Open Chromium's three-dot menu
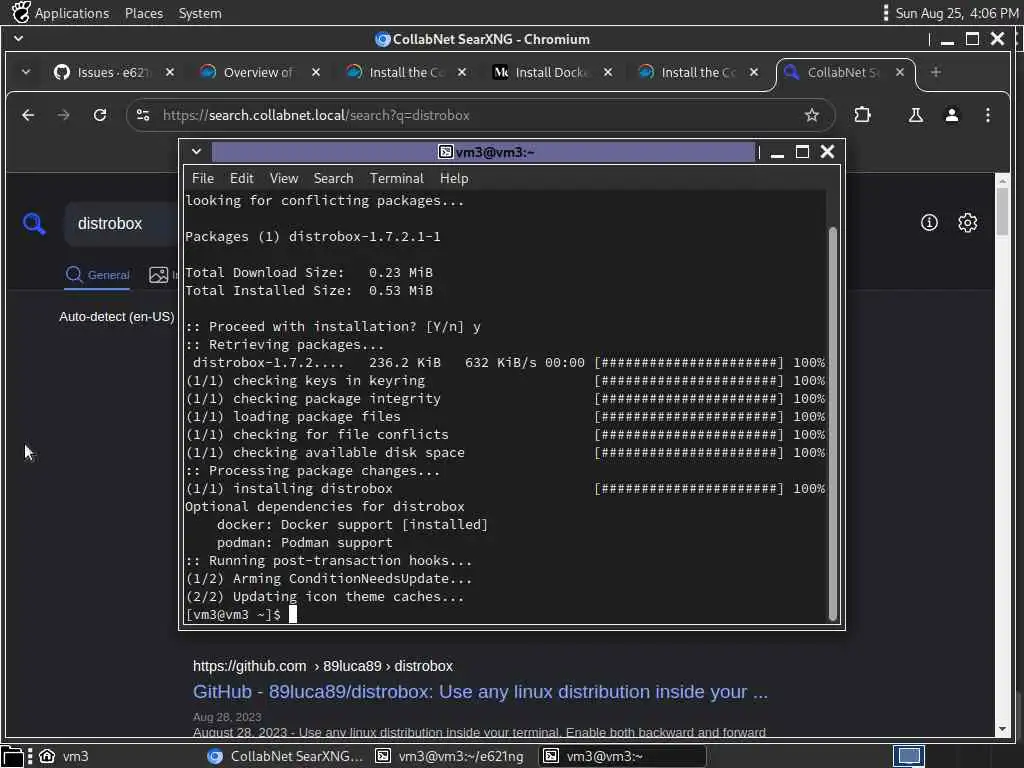 point(987,115)
